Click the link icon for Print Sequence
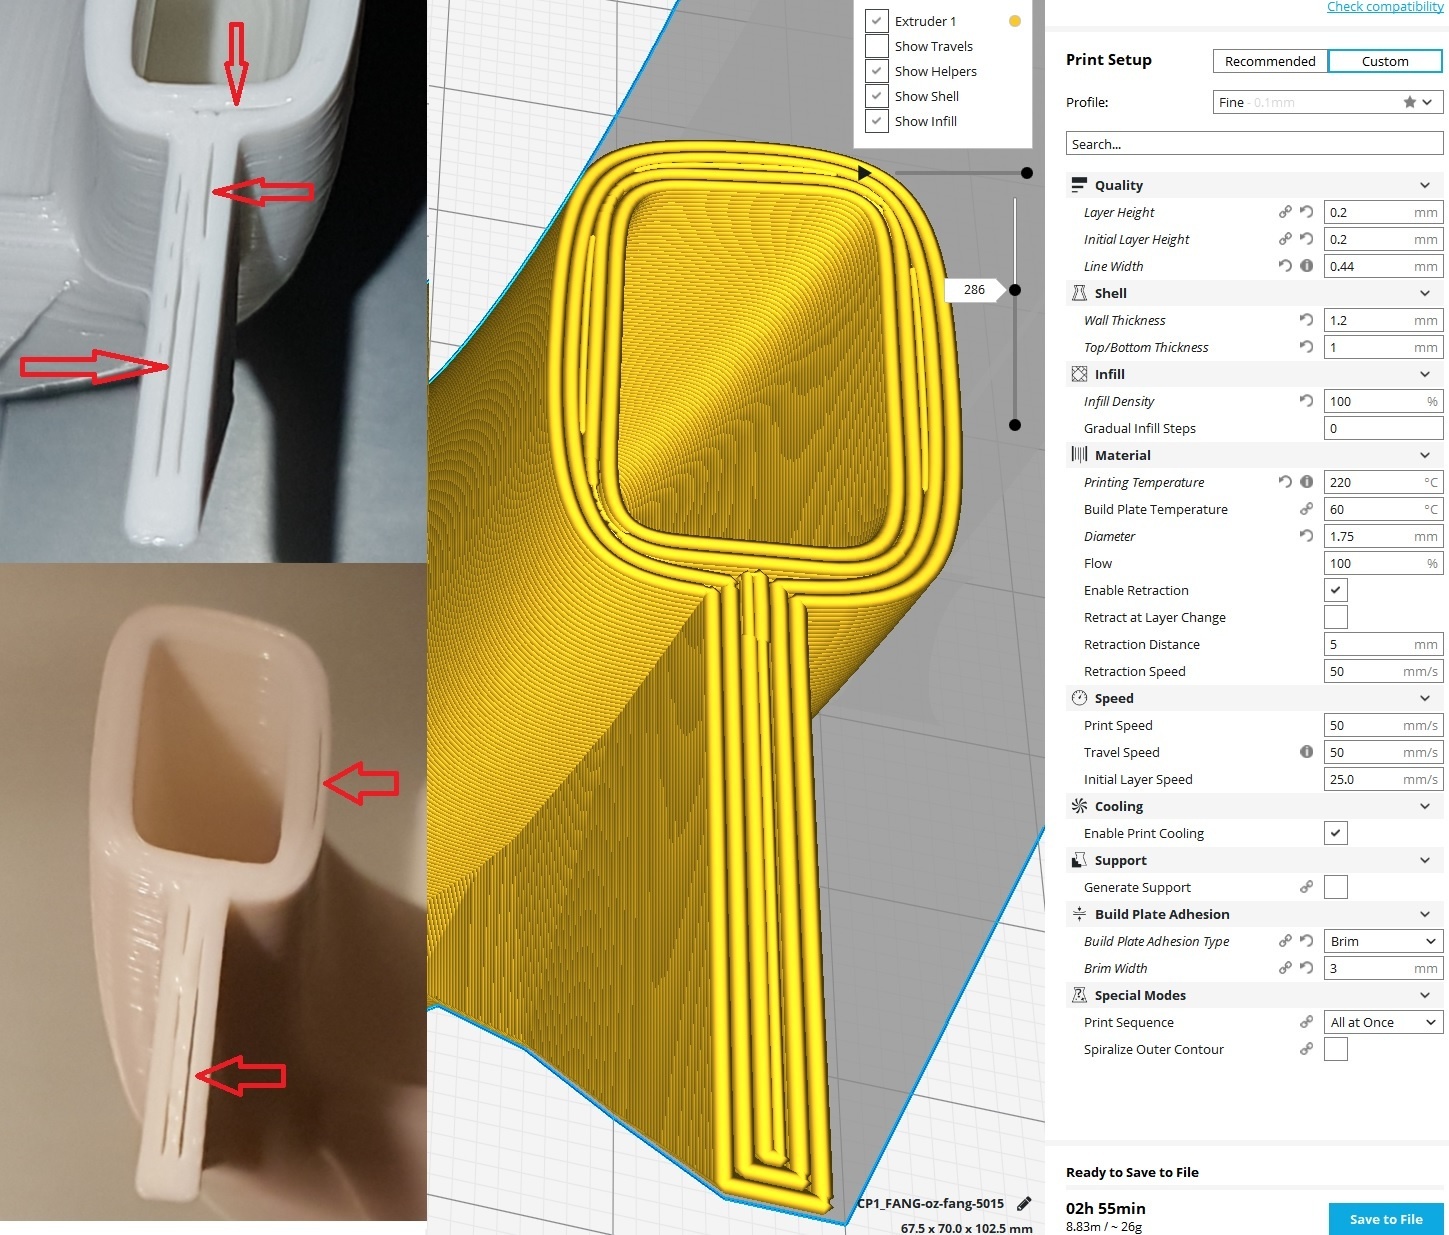 [1306, 1022]
